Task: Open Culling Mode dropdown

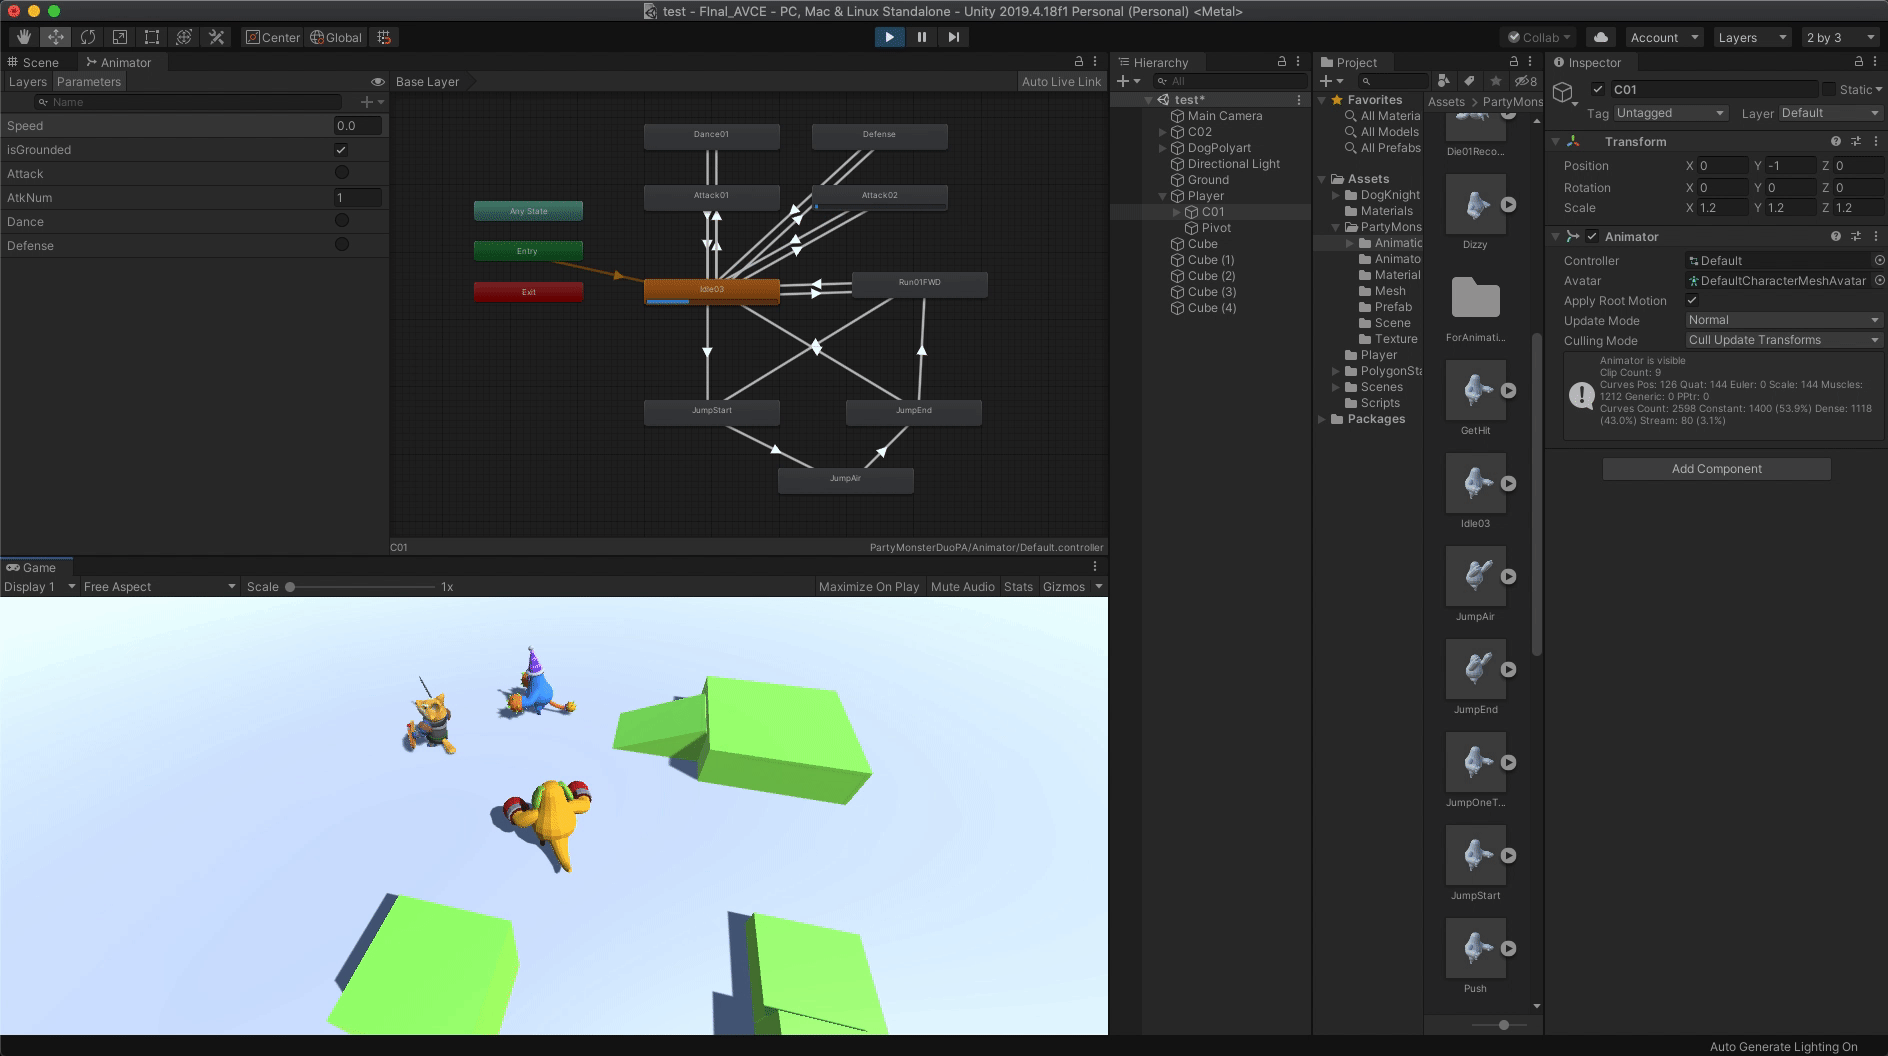Action: point(1783,340)
